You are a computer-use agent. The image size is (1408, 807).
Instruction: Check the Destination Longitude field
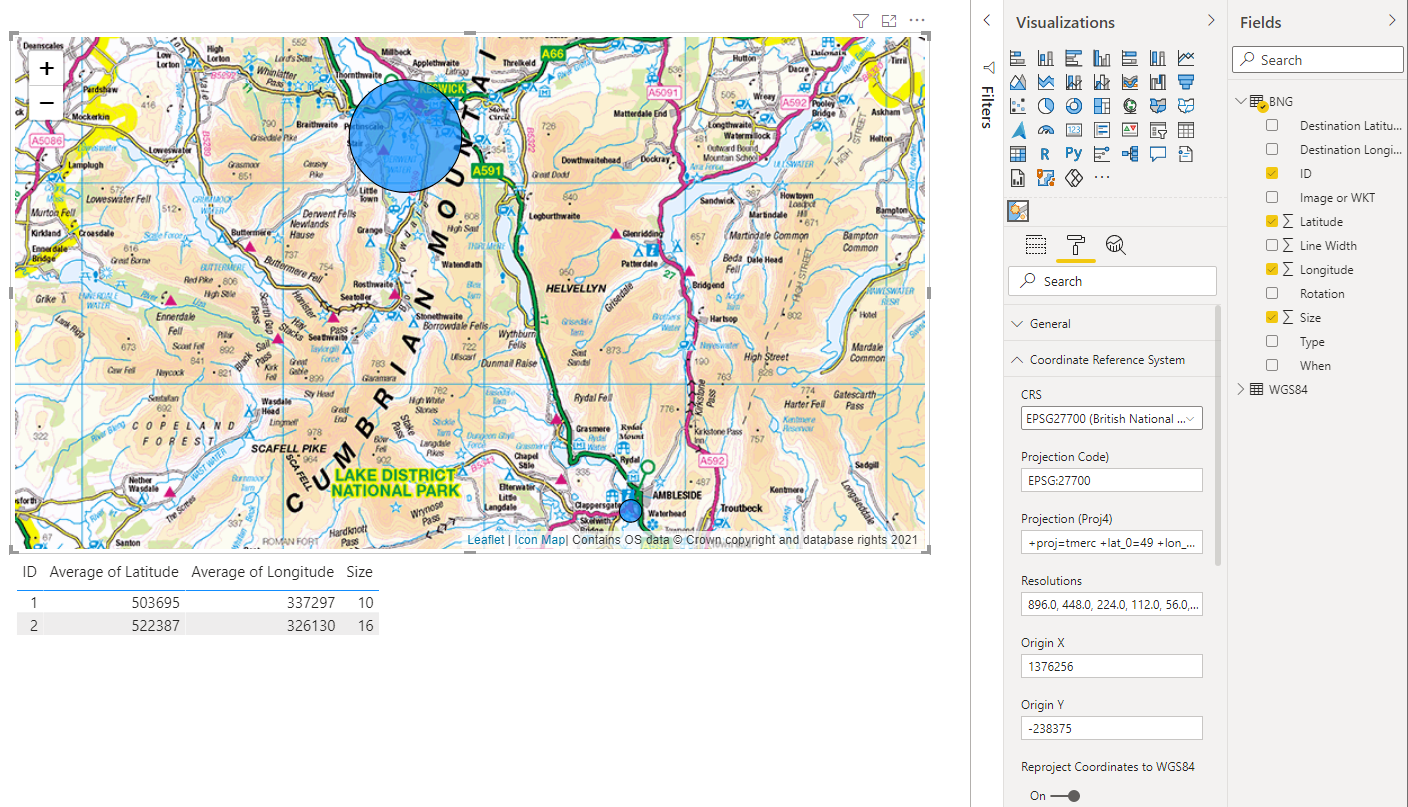click(1272, 150)
